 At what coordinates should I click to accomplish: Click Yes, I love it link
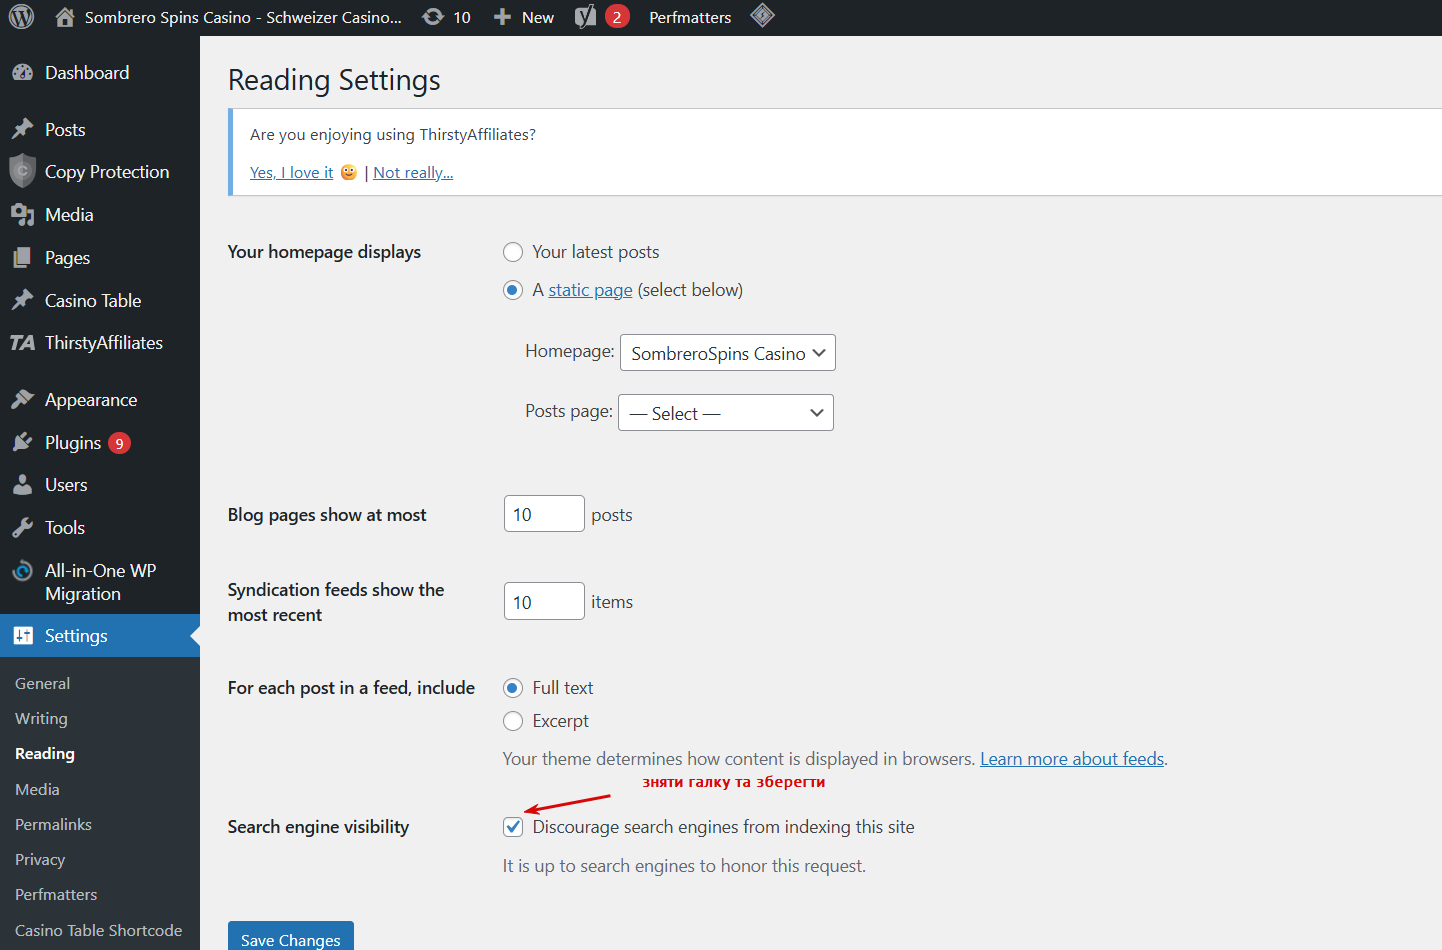(x=292, y=173)
